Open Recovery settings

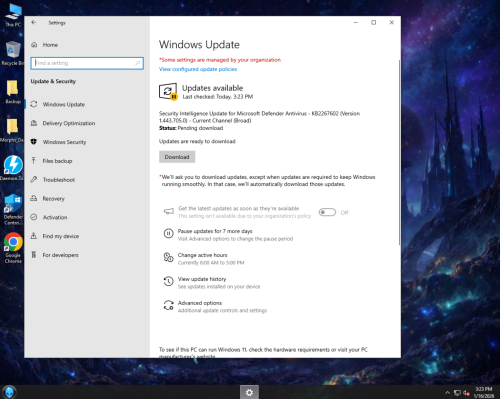coord(53,199)
